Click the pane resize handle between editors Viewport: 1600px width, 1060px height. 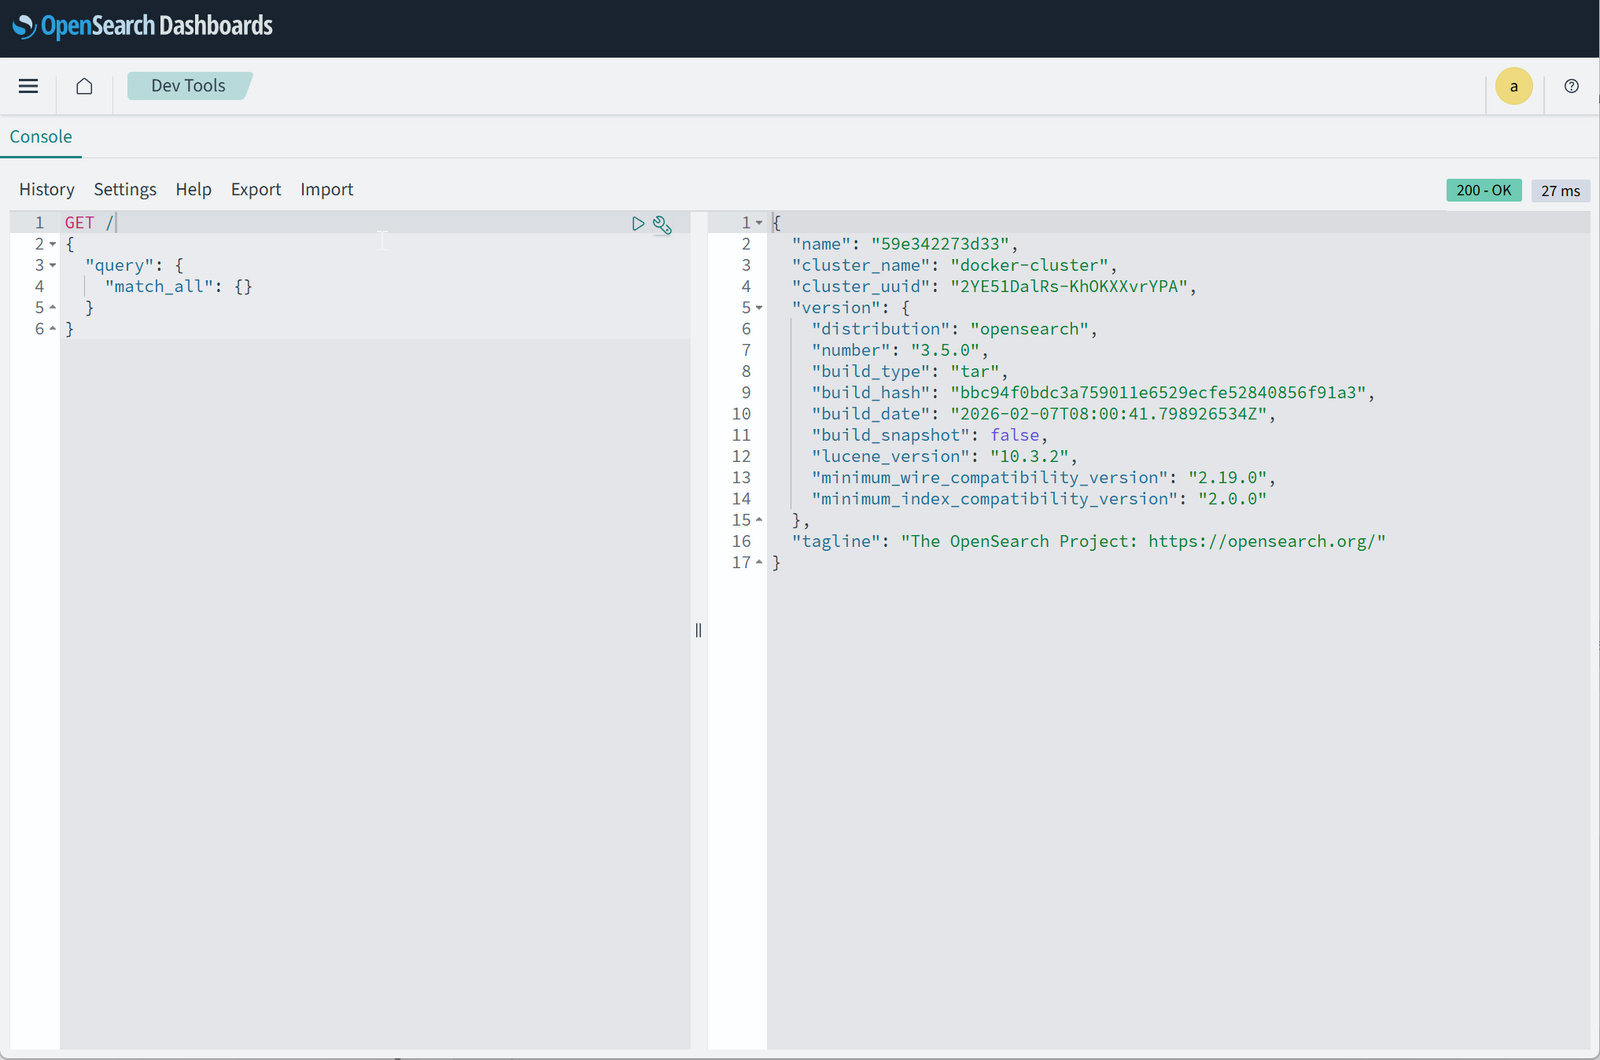(x=698, y=630)
